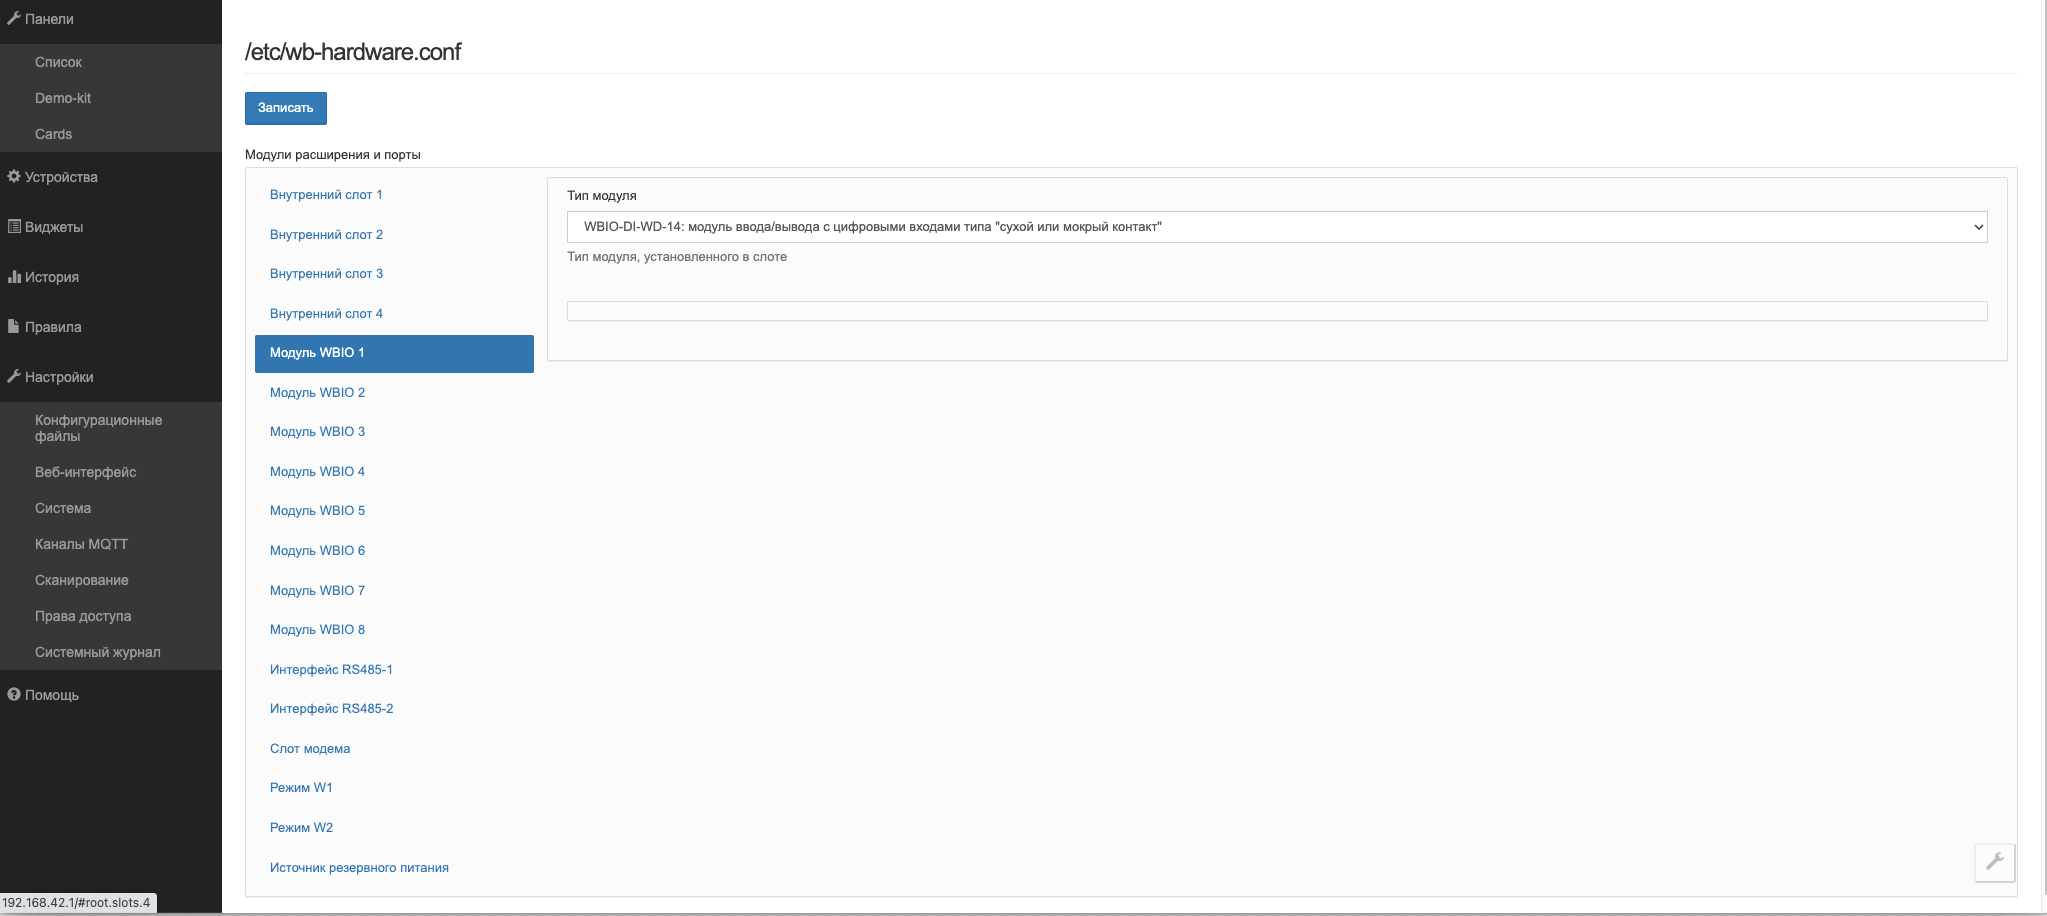Go to Конфигурационные файлы in sidebar

(x=98, y=428)
